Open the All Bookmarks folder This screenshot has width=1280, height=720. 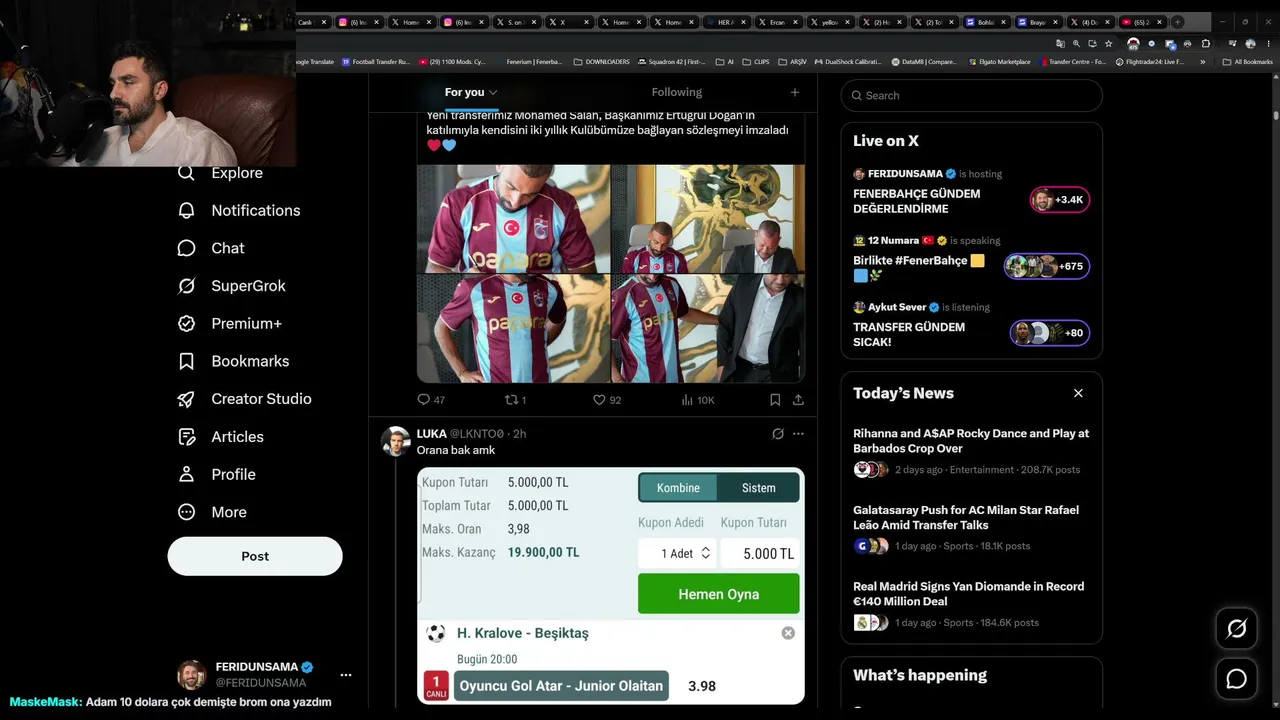[x=1248, y=62]
